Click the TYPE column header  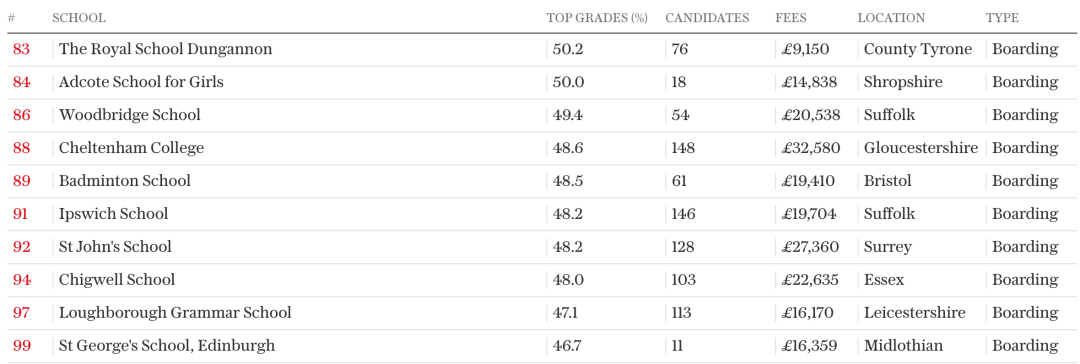click(1002, 18)
